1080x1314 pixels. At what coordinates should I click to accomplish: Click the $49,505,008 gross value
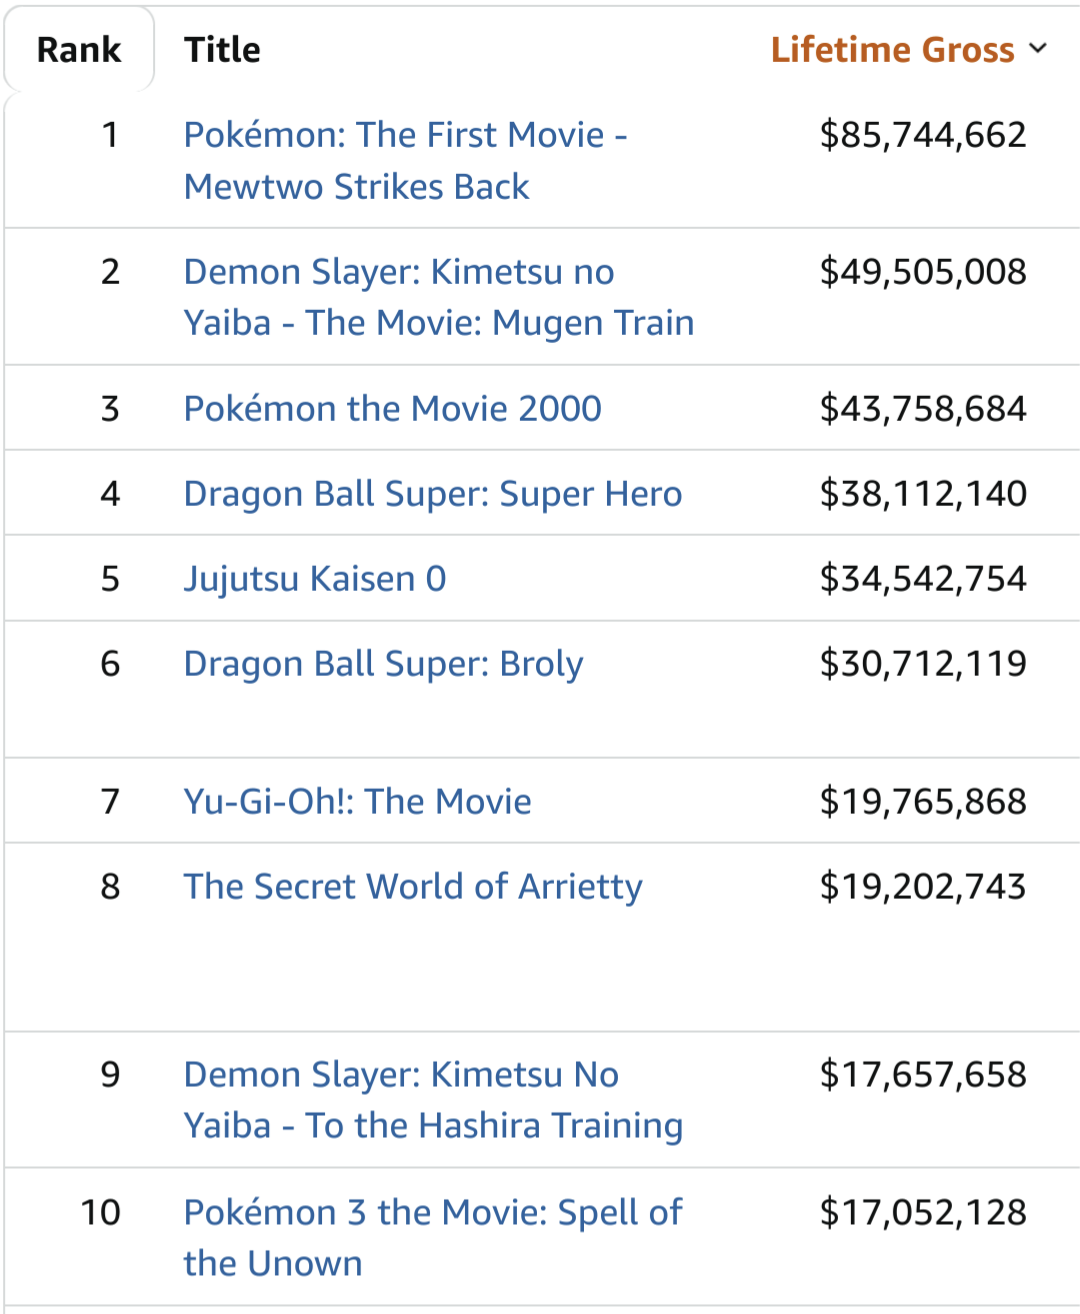click(x=923, y=272)
